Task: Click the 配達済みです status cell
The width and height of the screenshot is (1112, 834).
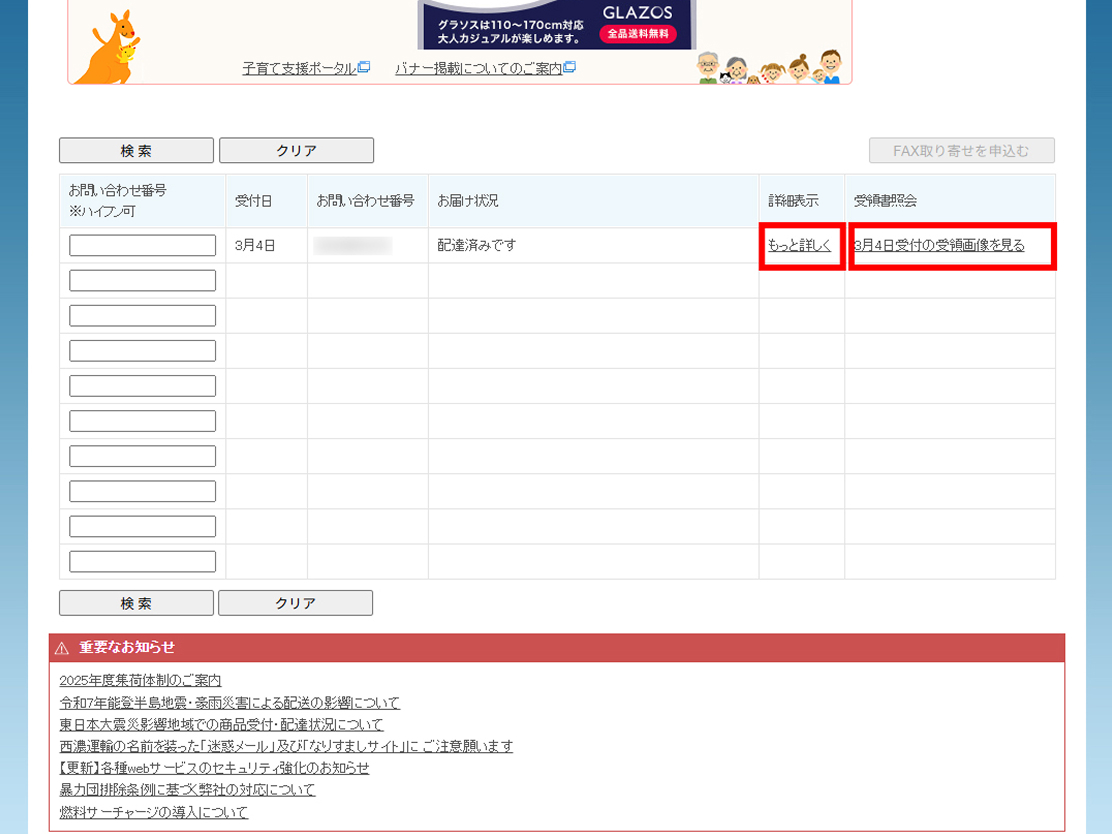Action: click(x=594, y=245)
